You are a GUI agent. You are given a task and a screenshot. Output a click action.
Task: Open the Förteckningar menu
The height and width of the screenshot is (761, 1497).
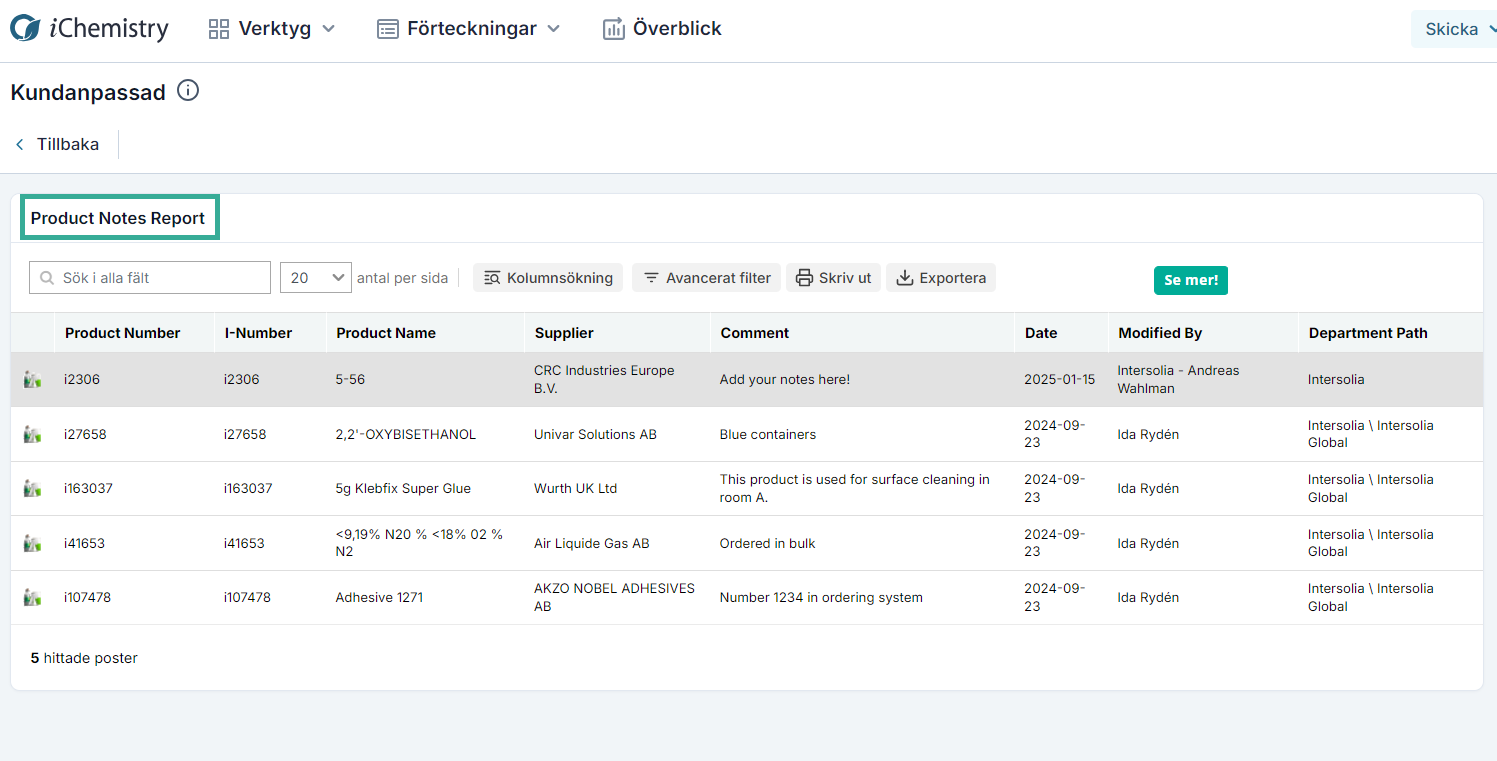click(468, 29)
